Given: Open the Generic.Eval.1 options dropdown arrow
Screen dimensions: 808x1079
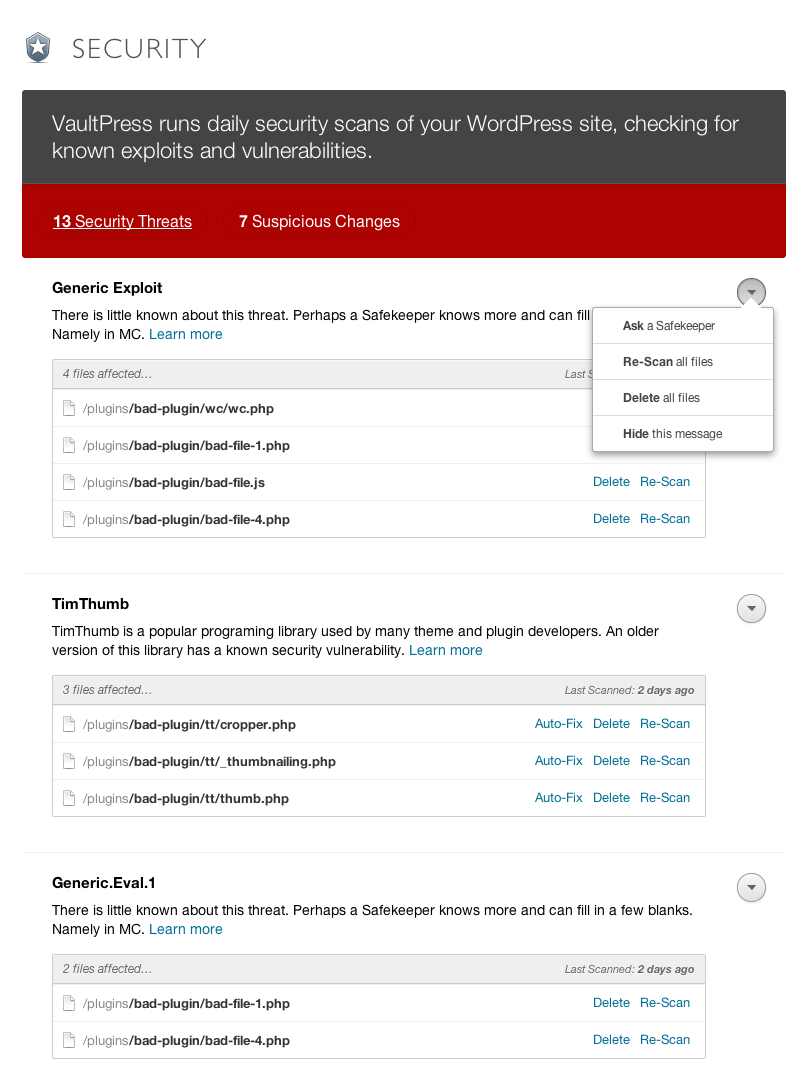Looking at the screenshot, I should pos(751,887).
